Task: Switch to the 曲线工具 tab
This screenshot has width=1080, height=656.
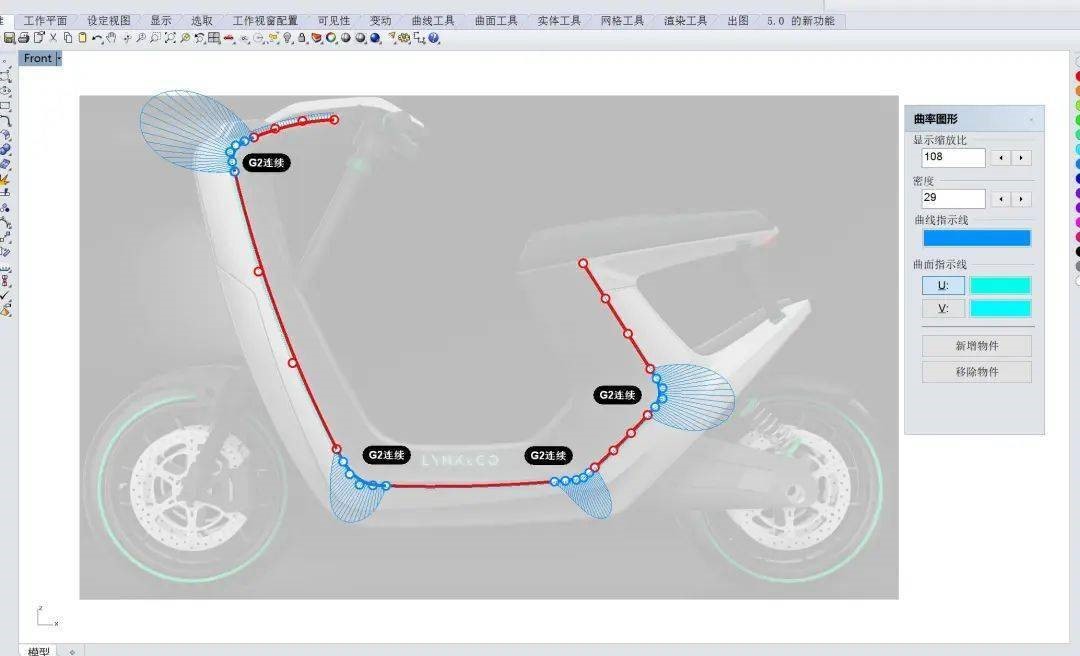Action: (433, 21)
